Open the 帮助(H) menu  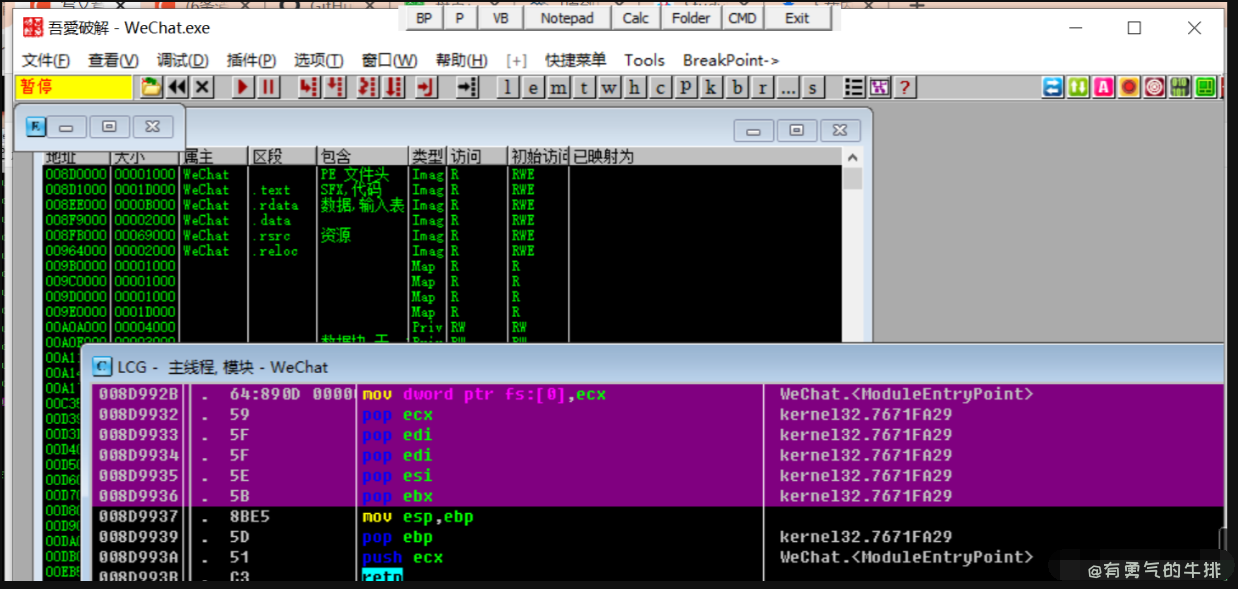(461, 60)
